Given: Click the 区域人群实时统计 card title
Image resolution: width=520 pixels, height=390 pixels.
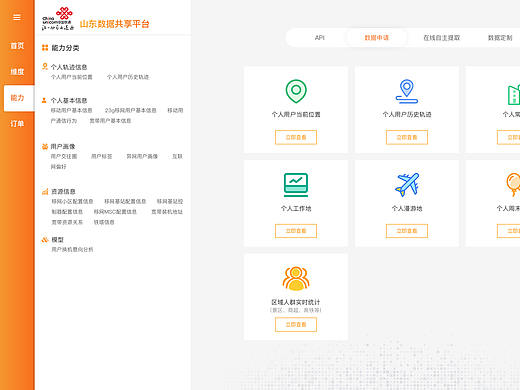Looking at the screenshot, I should (296, 302).
